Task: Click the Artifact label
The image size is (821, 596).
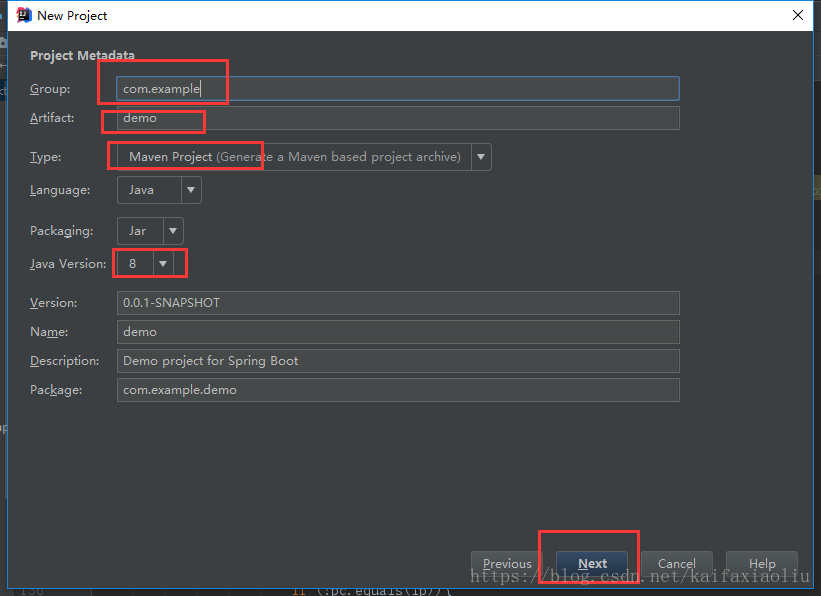Action: coord(52,118)
